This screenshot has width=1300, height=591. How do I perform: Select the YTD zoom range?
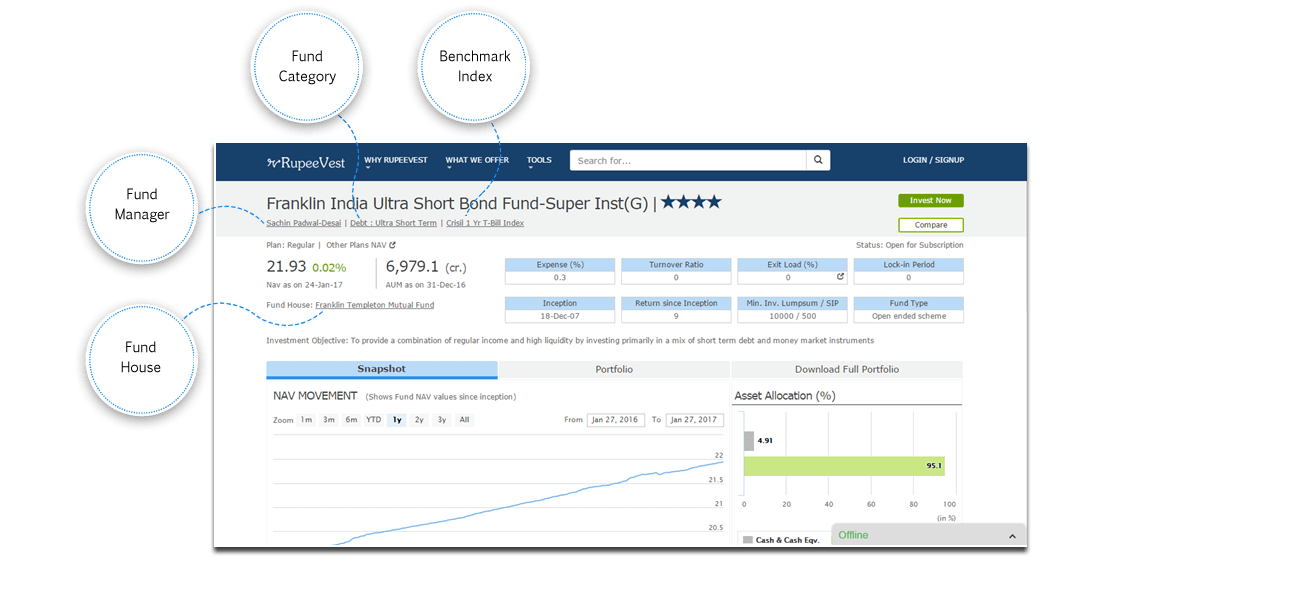click(374, 420)
